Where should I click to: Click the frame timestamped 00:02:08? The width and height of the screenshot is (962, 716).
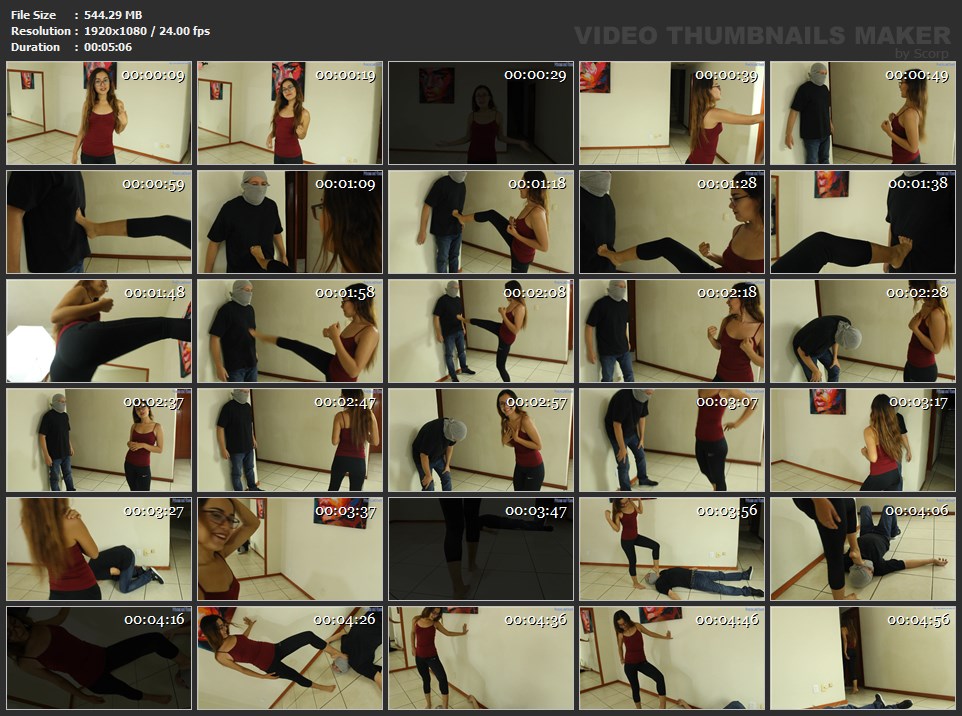(481, 331)
